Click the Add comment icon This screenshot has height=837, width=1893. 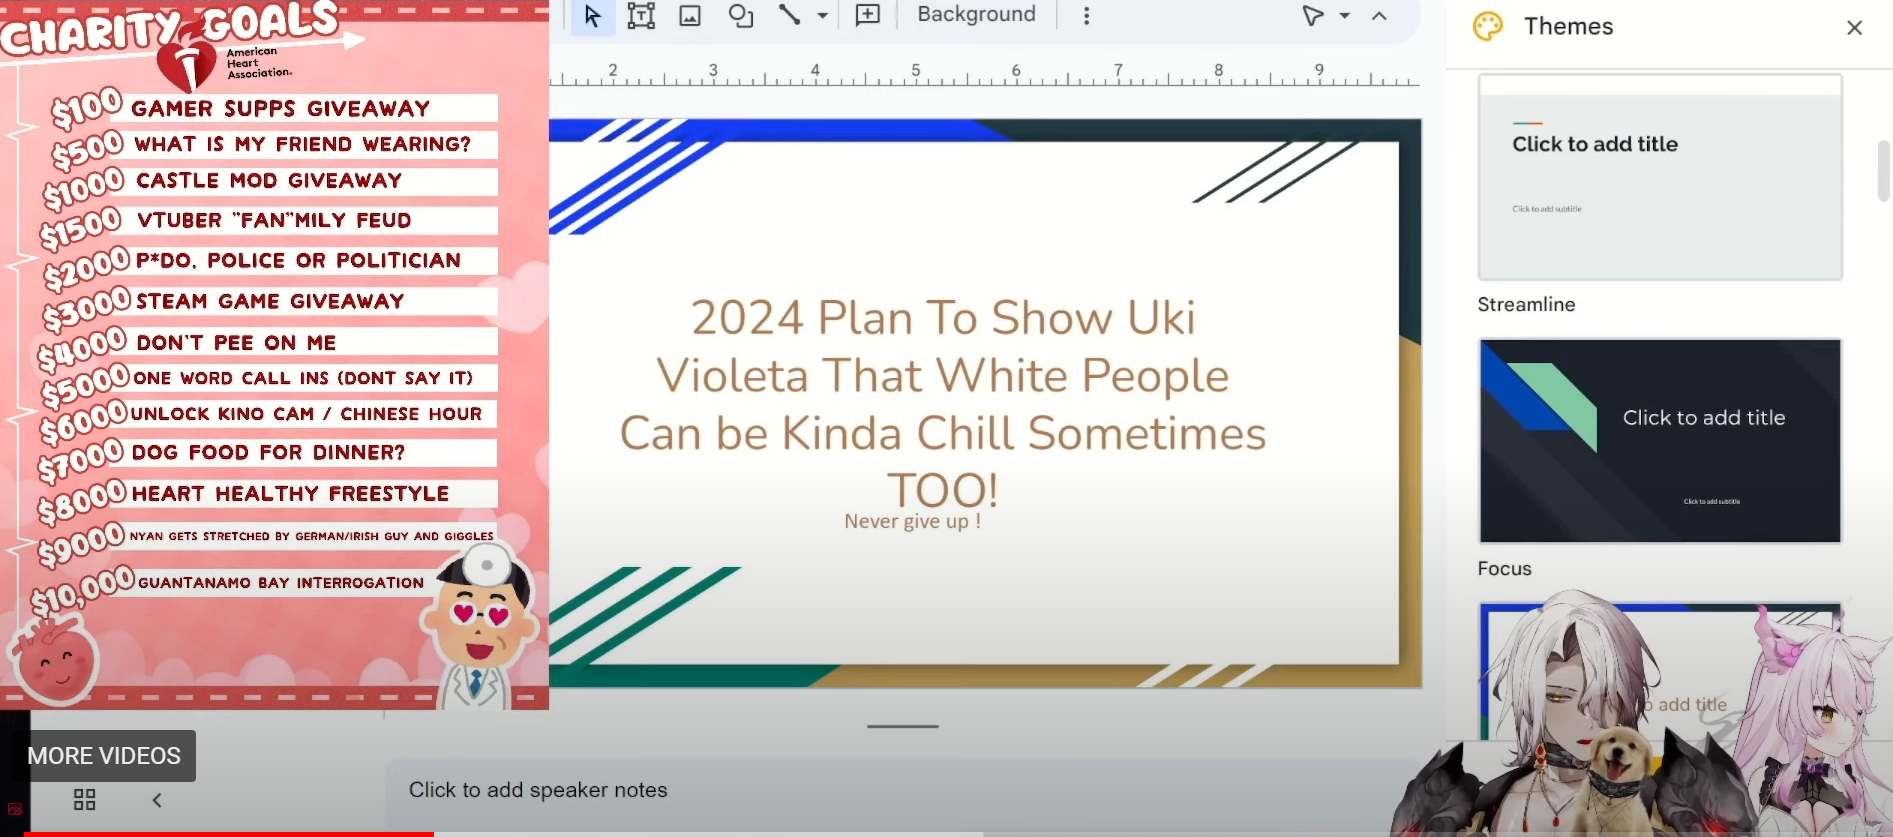click(x=868, y=15)
